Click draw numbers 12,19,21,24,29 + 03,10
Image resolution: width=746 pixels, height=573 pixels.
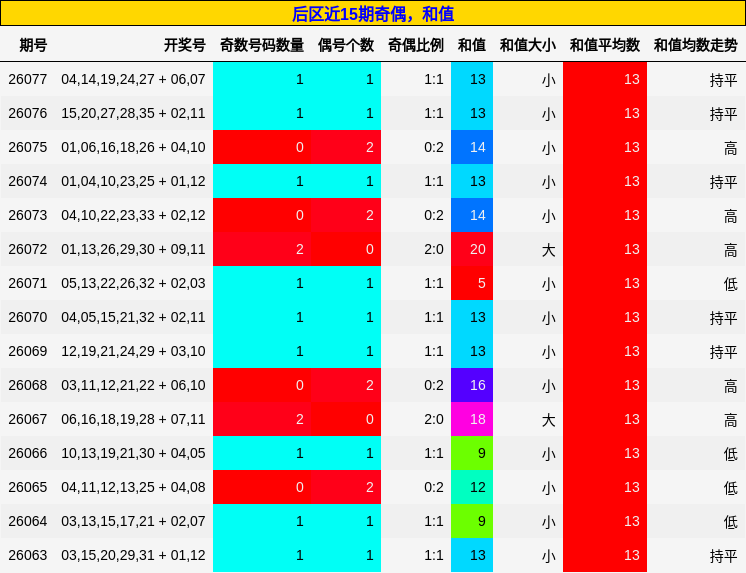[133, 351]
